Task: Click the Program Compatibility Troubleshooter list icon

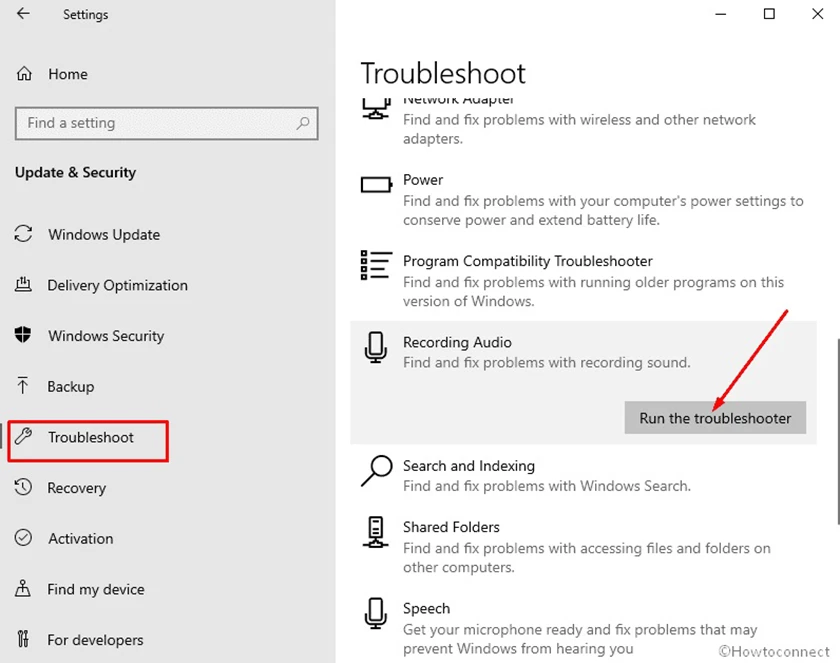Action: [376, 265]
